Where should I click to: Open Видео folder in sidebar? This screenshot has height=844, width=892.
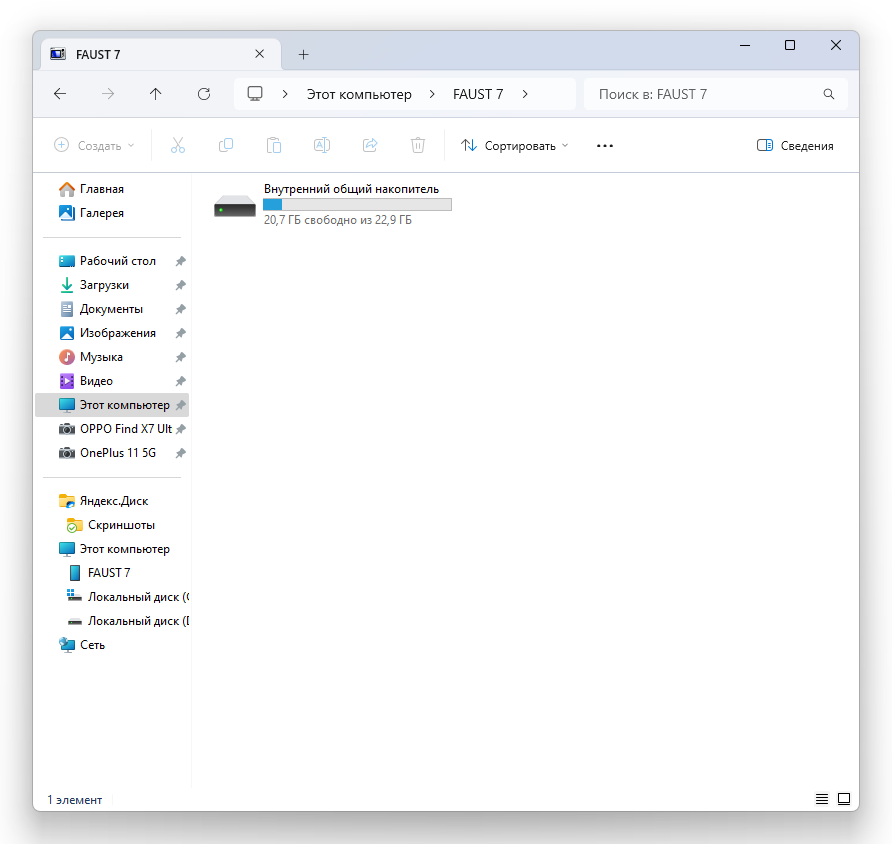(96, 381)
